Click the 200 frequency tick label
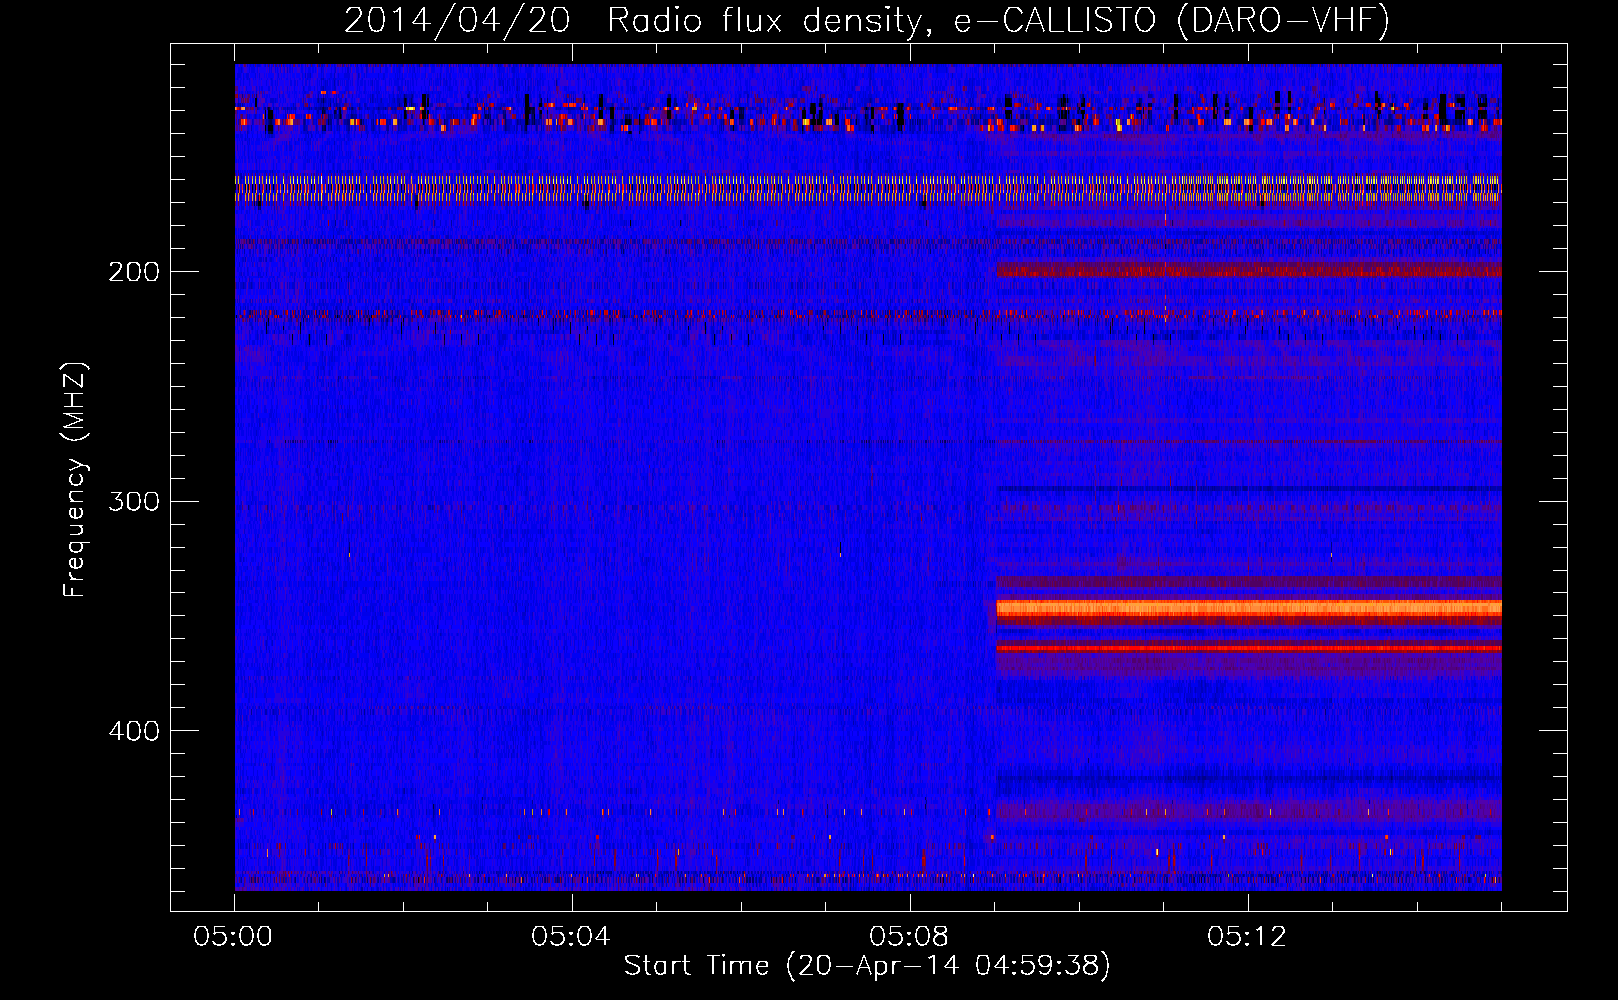The width and height of the screenshot is (1618, 1000). pos(134,272)
